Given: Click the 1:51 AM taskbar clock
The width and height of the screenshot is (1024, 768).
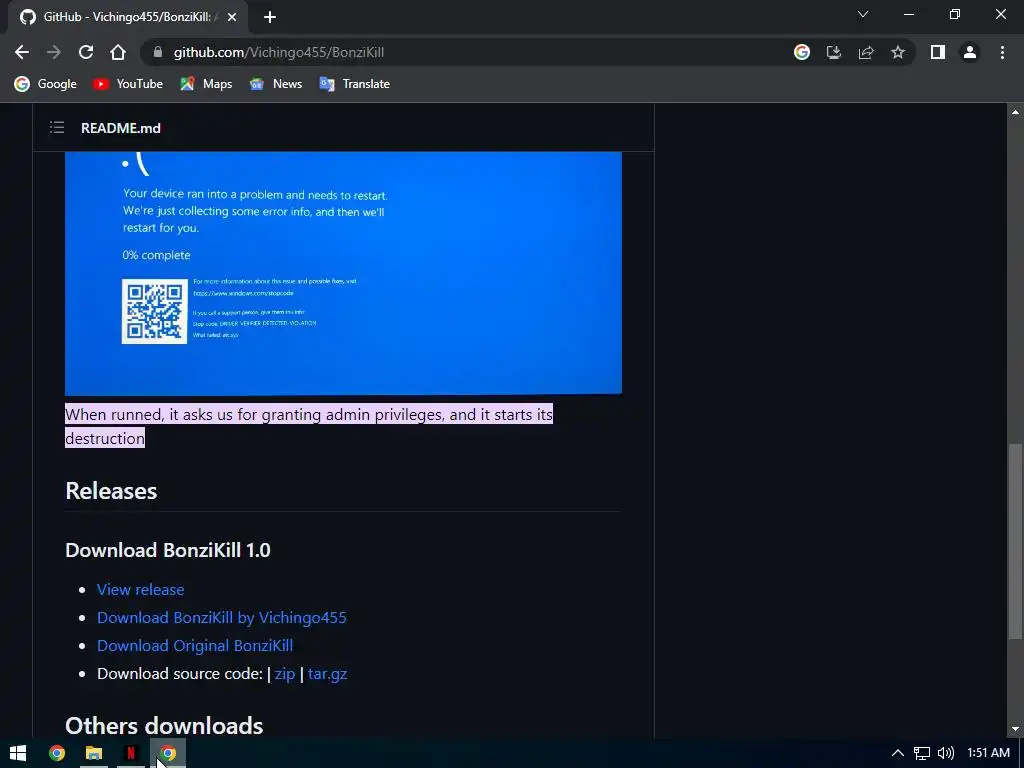Looking at the screenshot, I should (x=989, y=753).
